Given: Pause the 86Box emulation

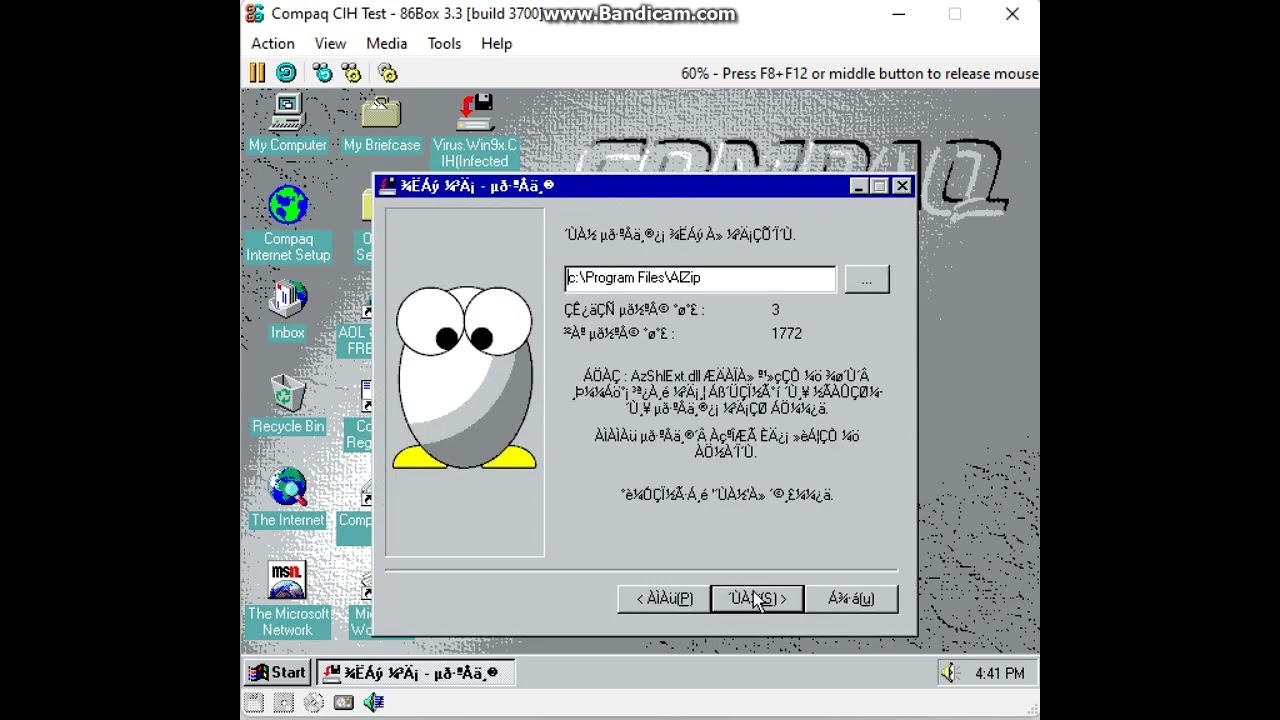Looking at the screenshot, I should tap(257, 73).
